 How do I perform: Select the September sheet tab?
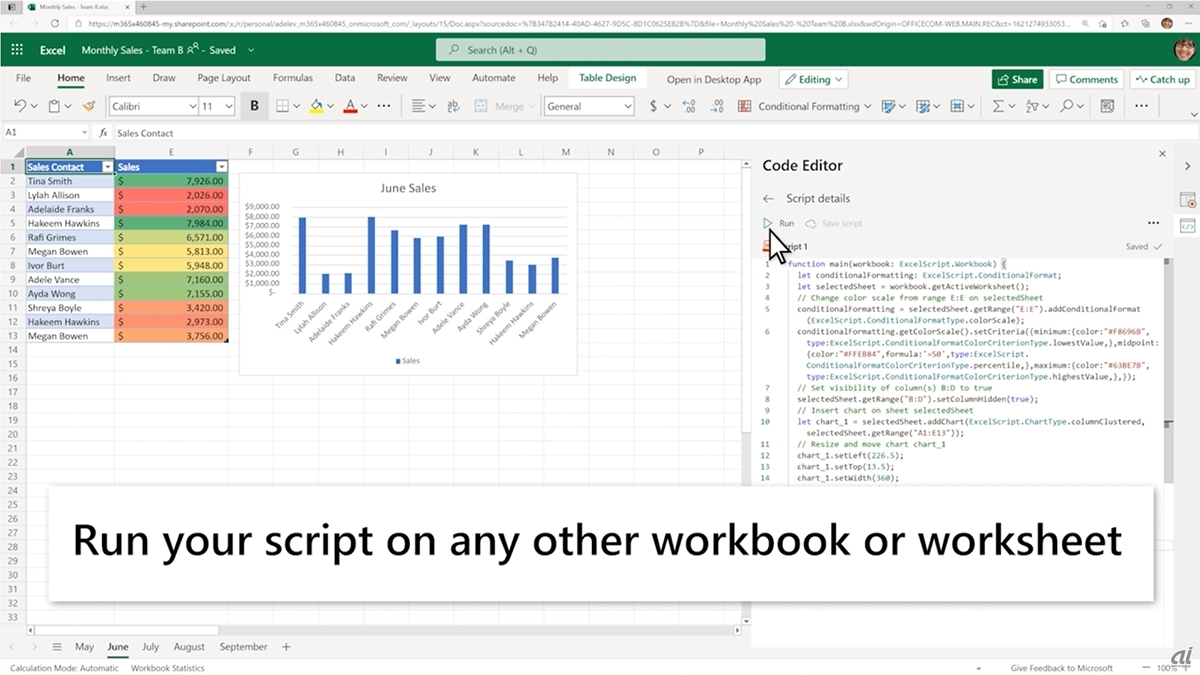pos(243,647)
